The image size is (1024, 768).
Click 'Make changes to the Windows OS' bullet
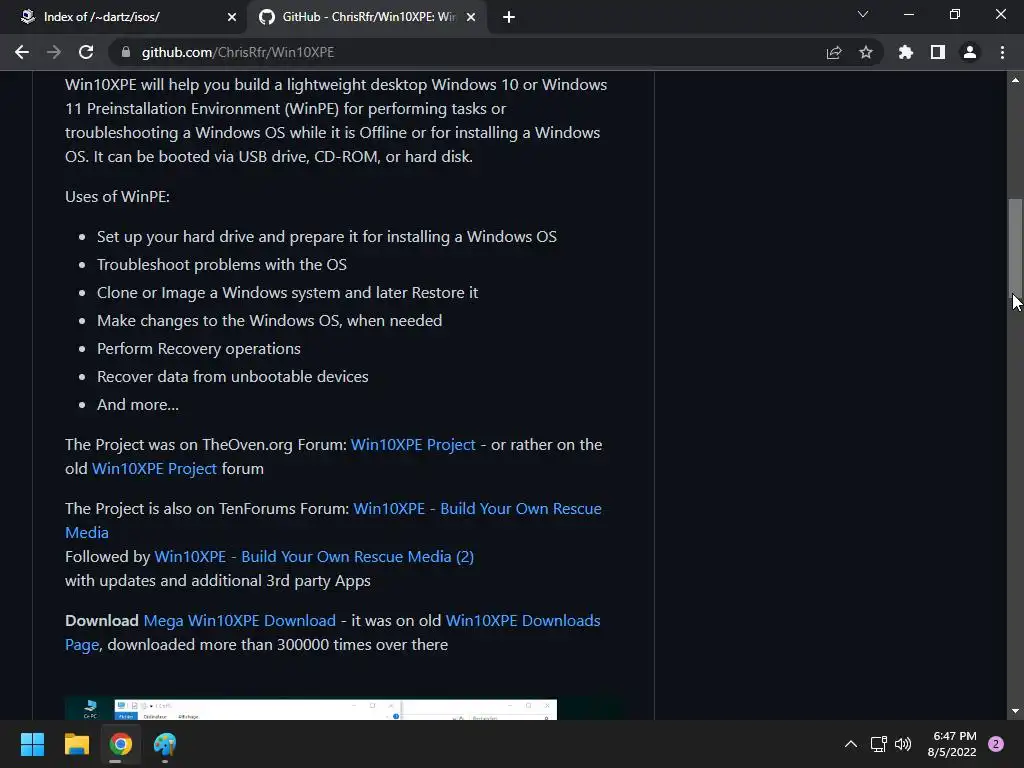tap(269, 321)
